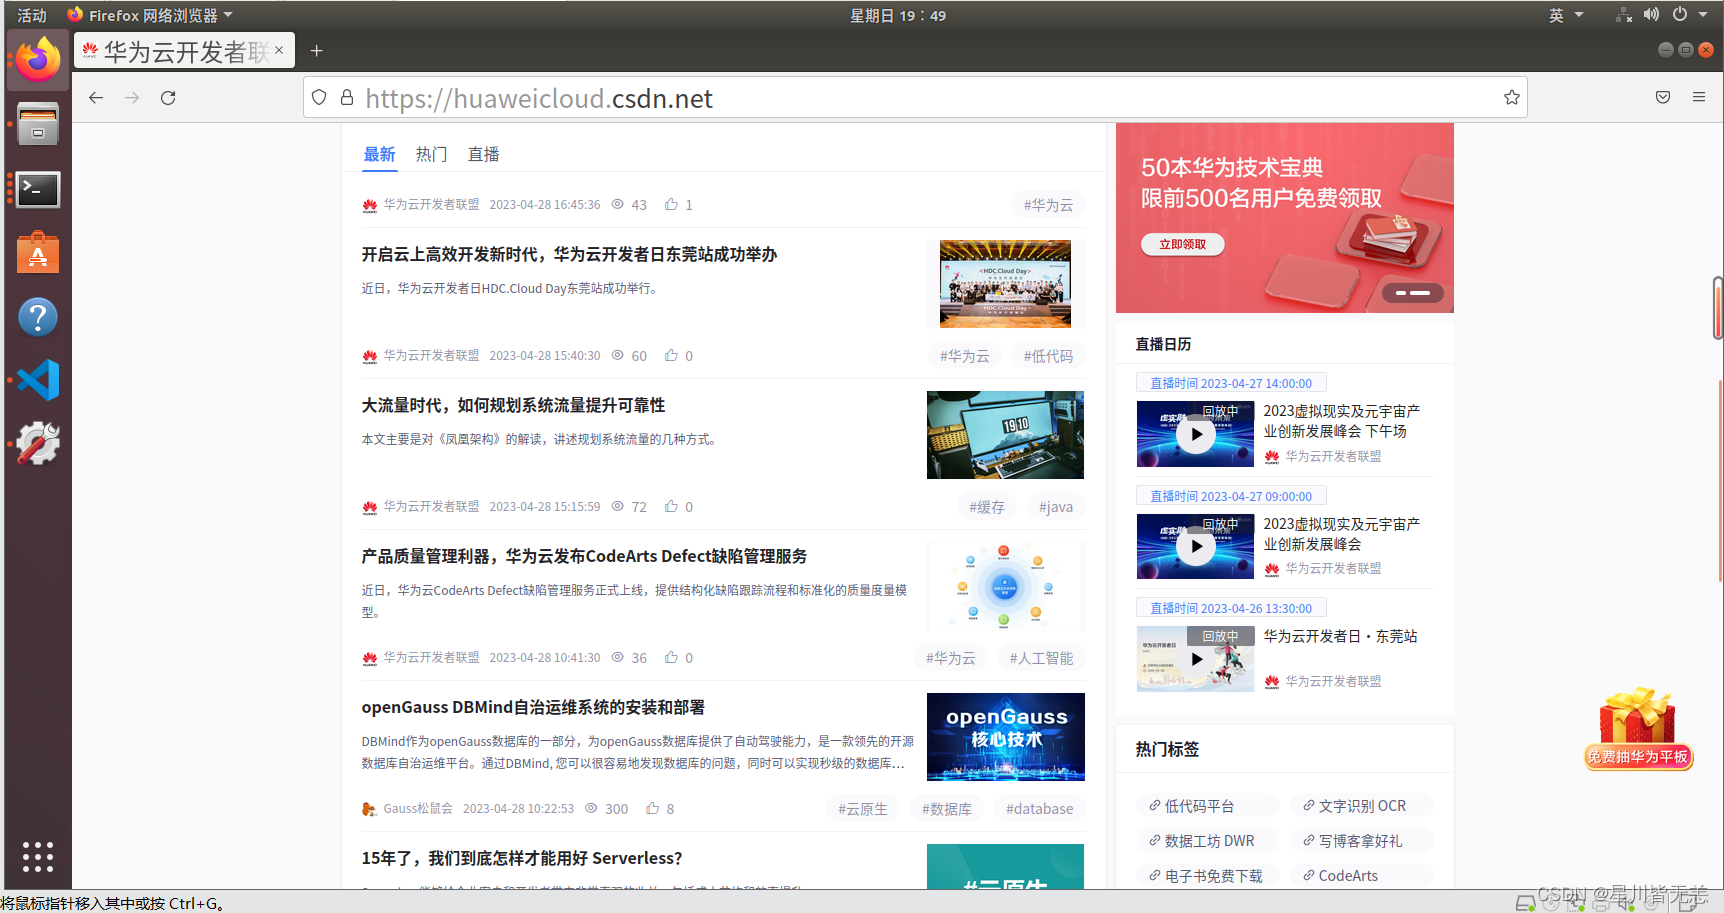Image resolution: width=1724 pixels, height=913 pixels.
Task: Open the Terminal from the dock
Action: pos(37,189)
